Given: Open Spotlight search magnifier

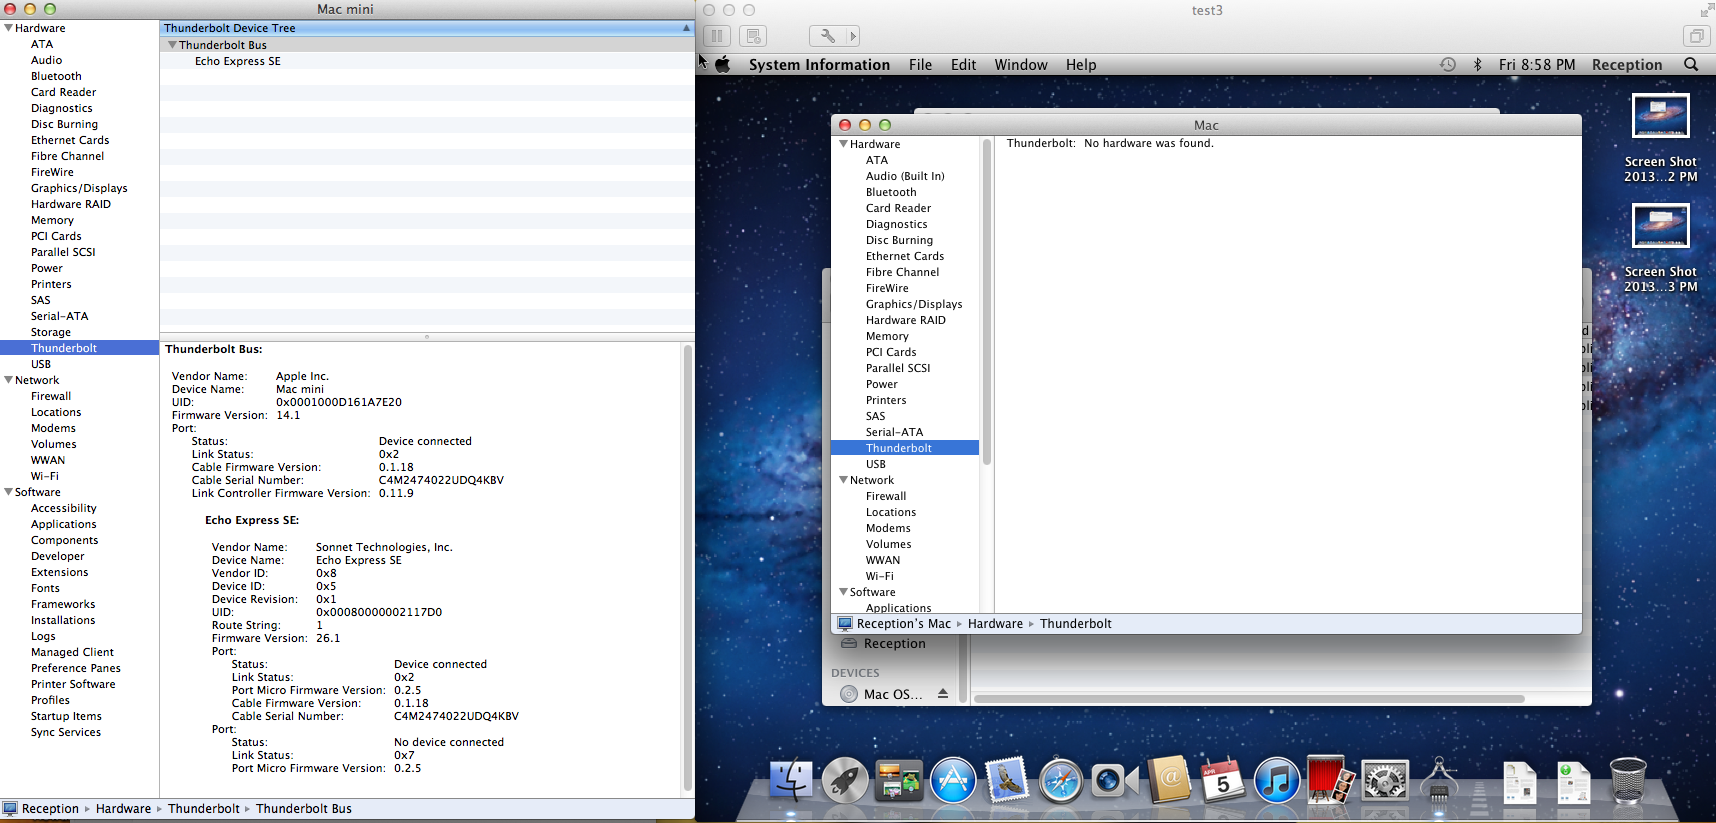Looking at the screenshot, I should coord(1691,64).
